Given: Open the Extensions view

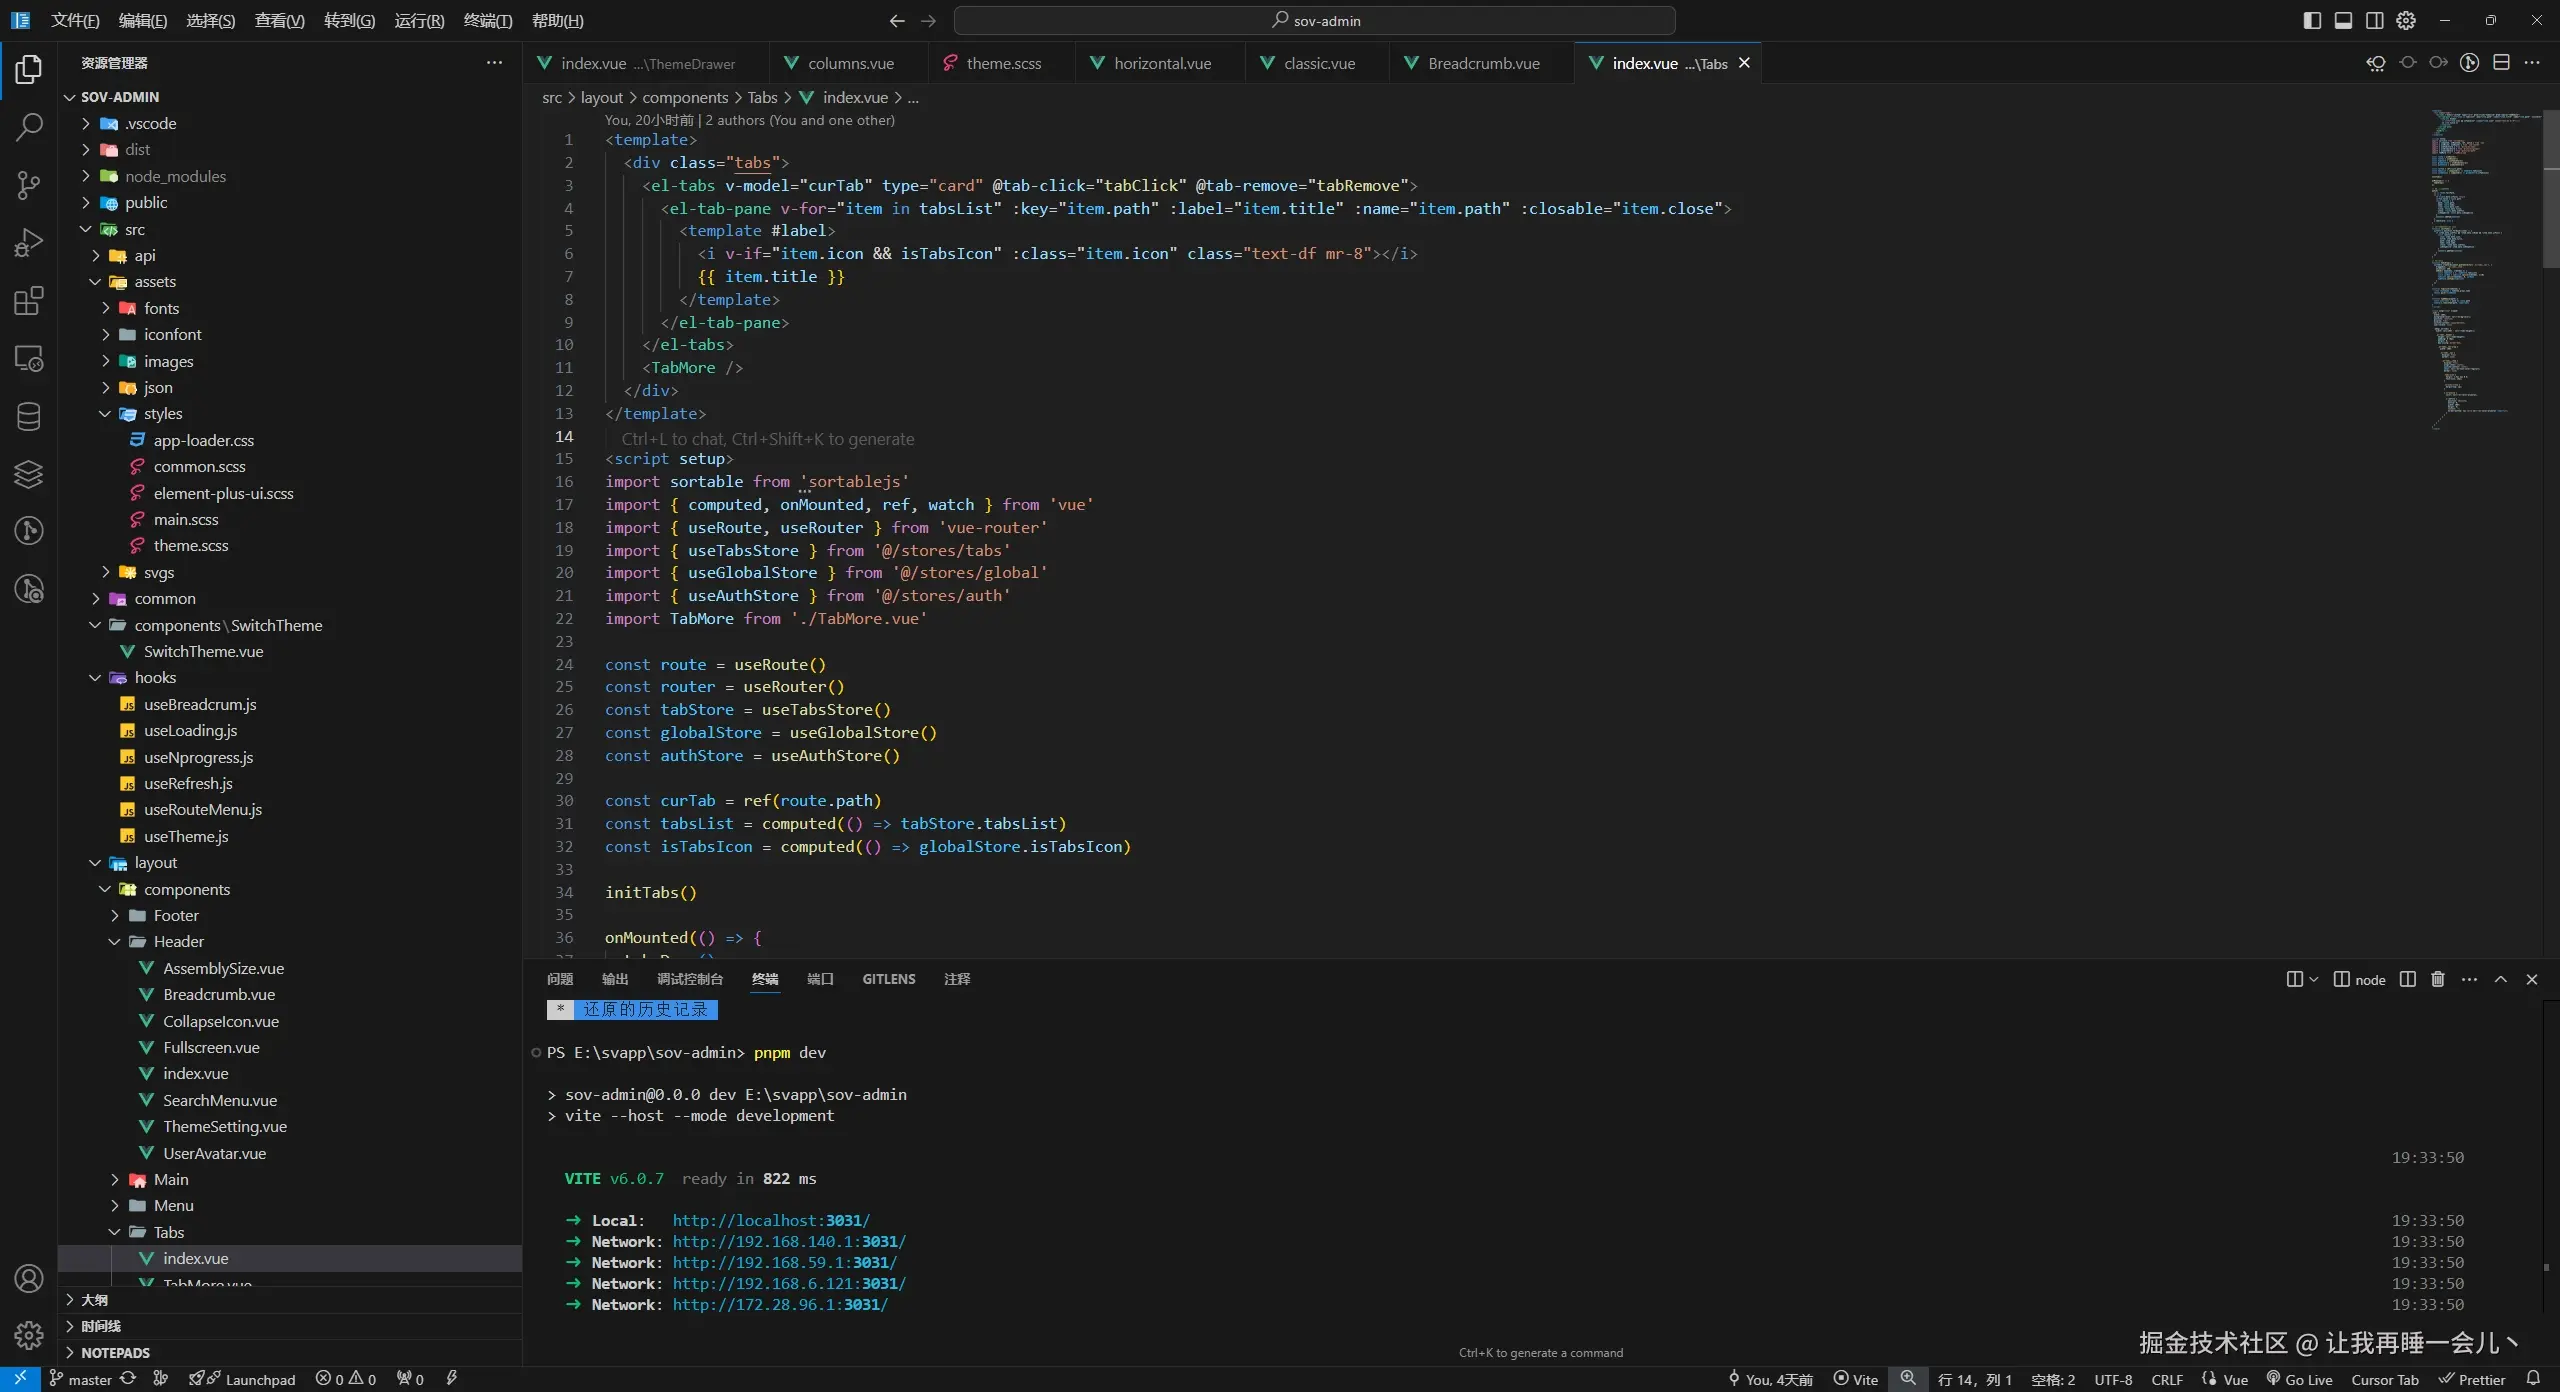Looking at the screenshot, I should click(29, 301).
